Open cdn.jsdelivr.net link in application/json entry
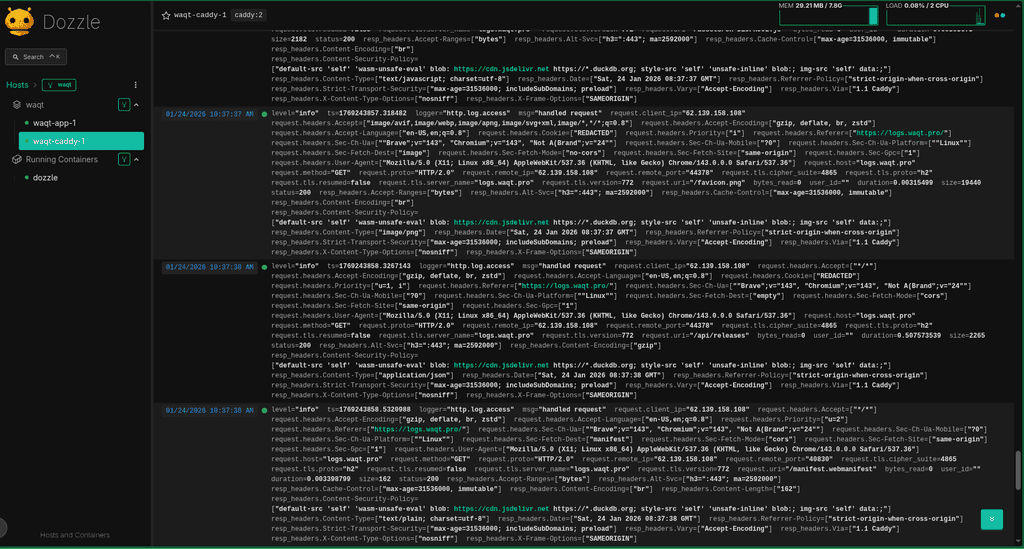The width and height of the screenshot is (1024, 549). point(501,366)
